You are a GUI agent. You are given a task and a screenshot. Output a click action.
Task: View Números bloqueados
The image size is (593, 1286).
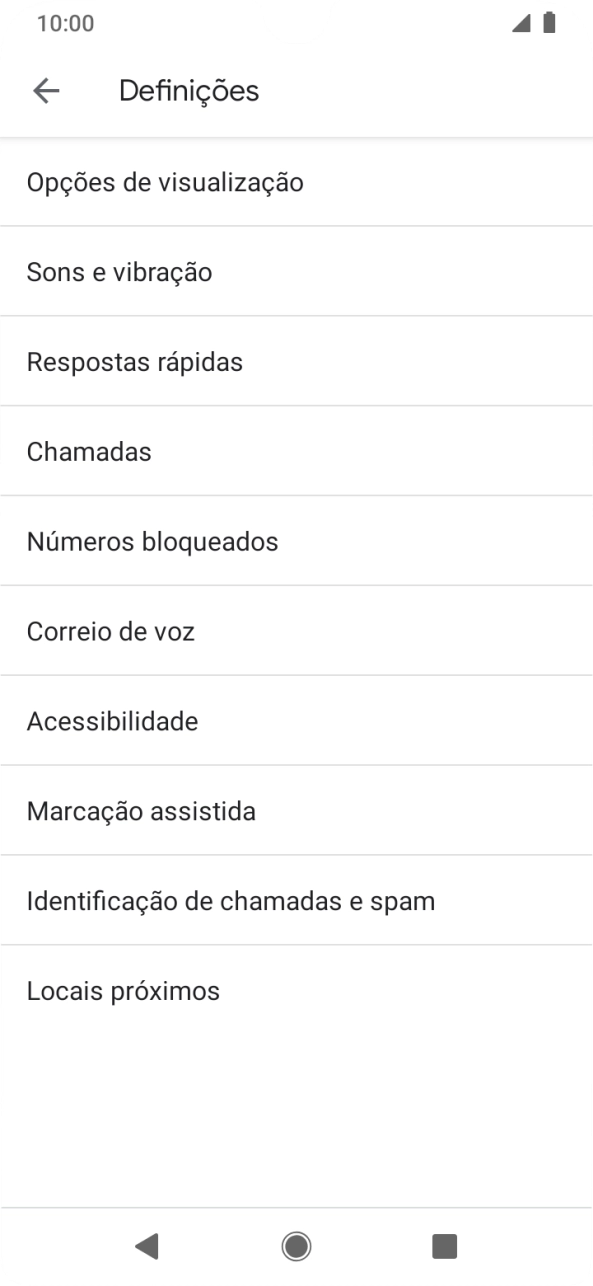pyautogui.click(x=153, y=541)
